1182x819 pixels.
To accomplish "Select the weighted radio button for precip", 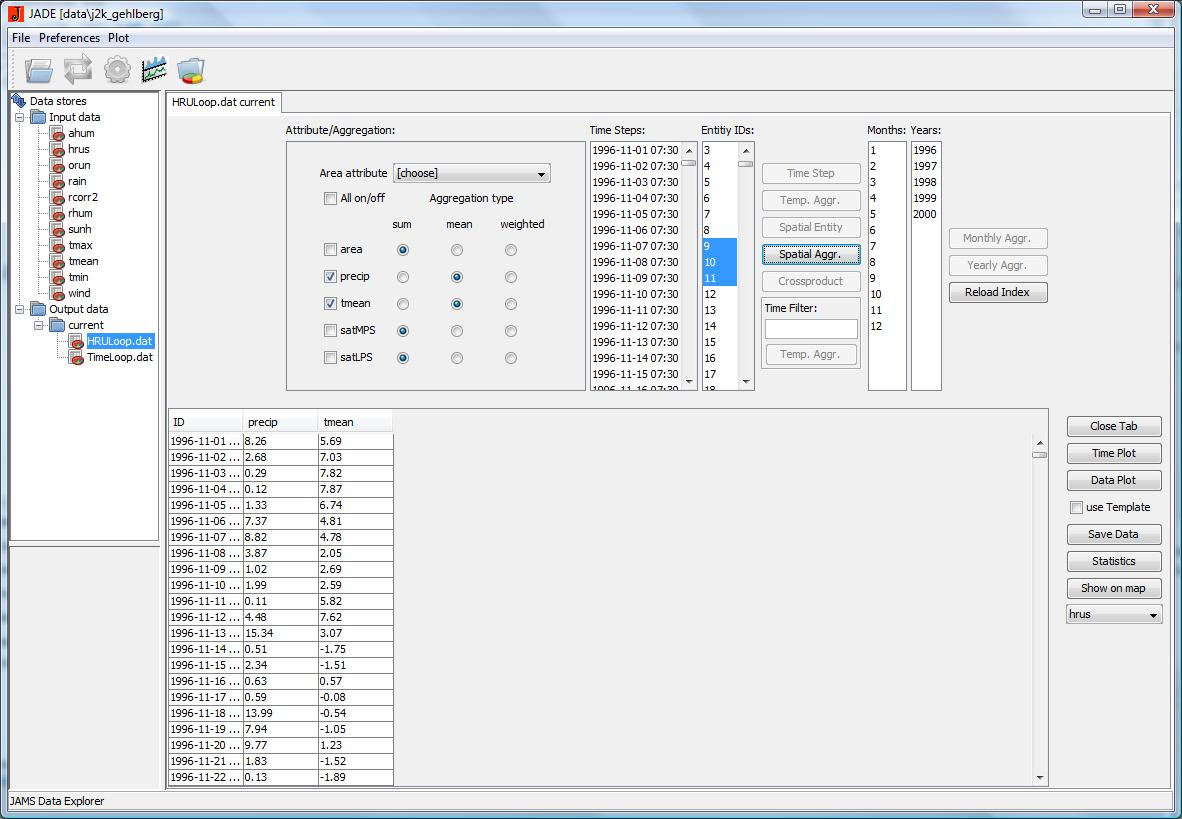I will point(511,277).
